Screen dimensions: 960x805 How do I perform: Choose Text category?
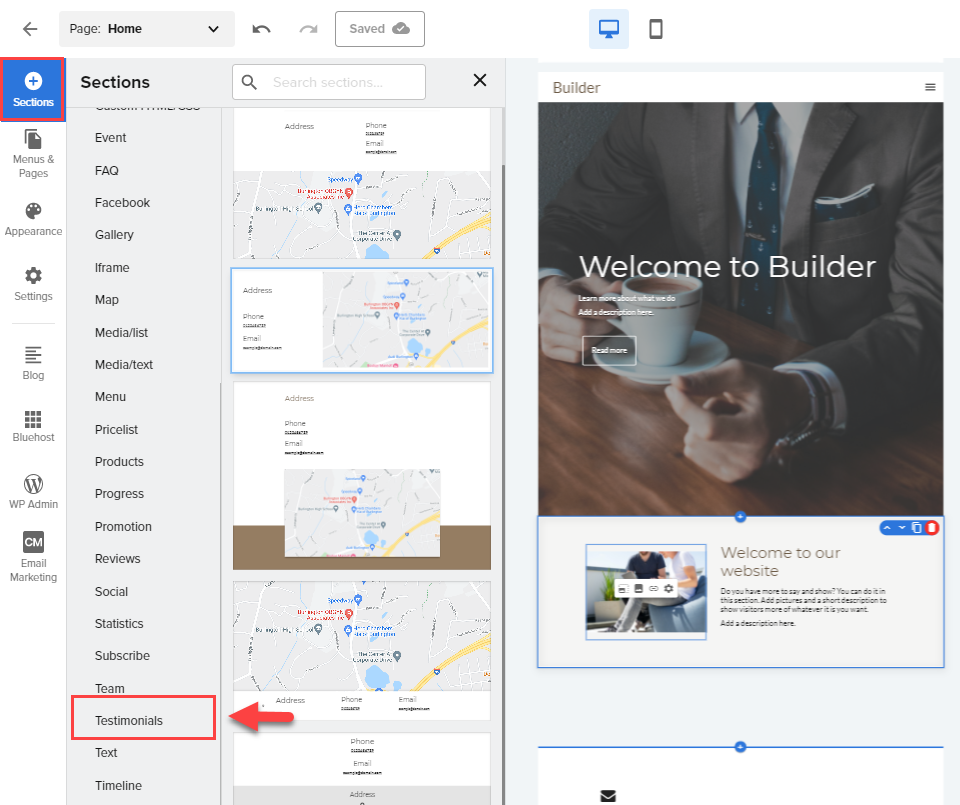105,753
